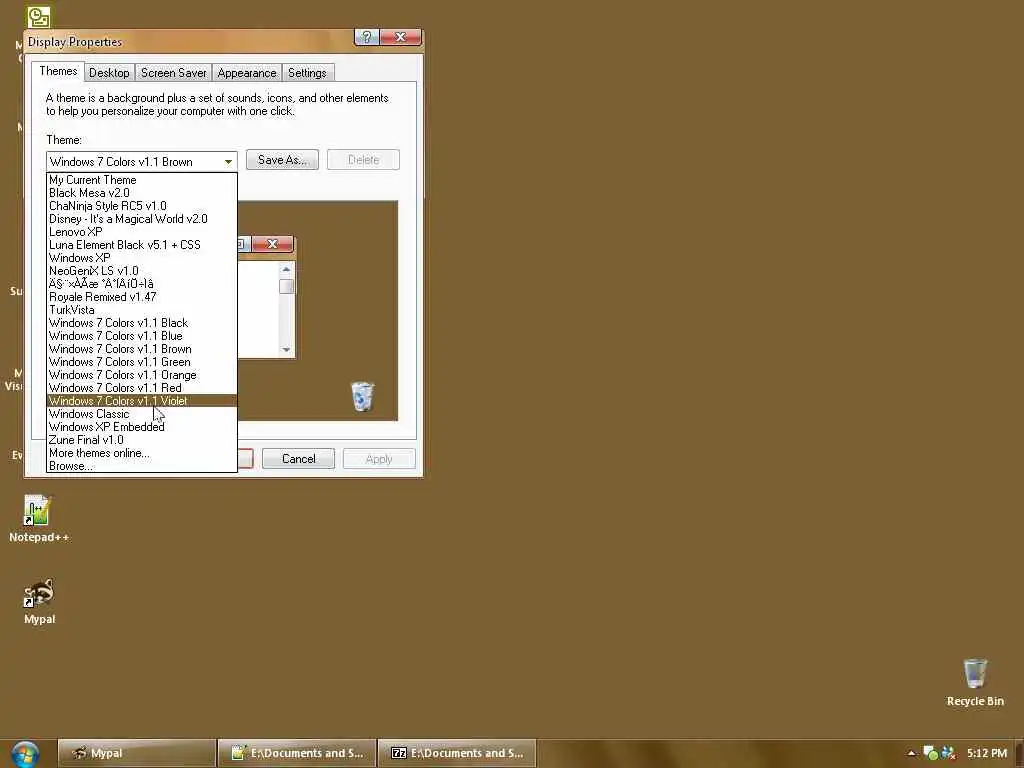Select Lenovo XP theme
The image size is (1024, 768).
point(142,232)
